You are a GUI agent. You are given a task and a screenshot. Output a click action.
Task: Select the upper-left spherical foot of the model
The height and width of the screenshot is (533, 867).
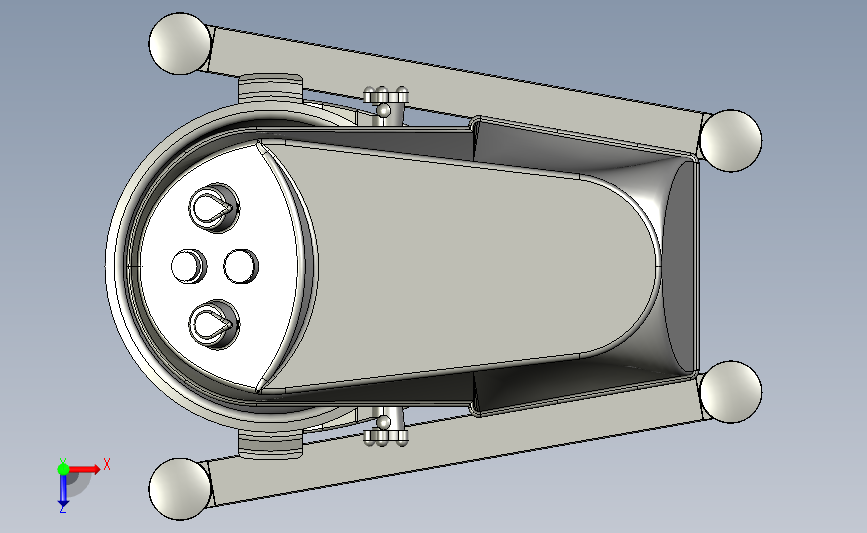click(x=180, y=43)
